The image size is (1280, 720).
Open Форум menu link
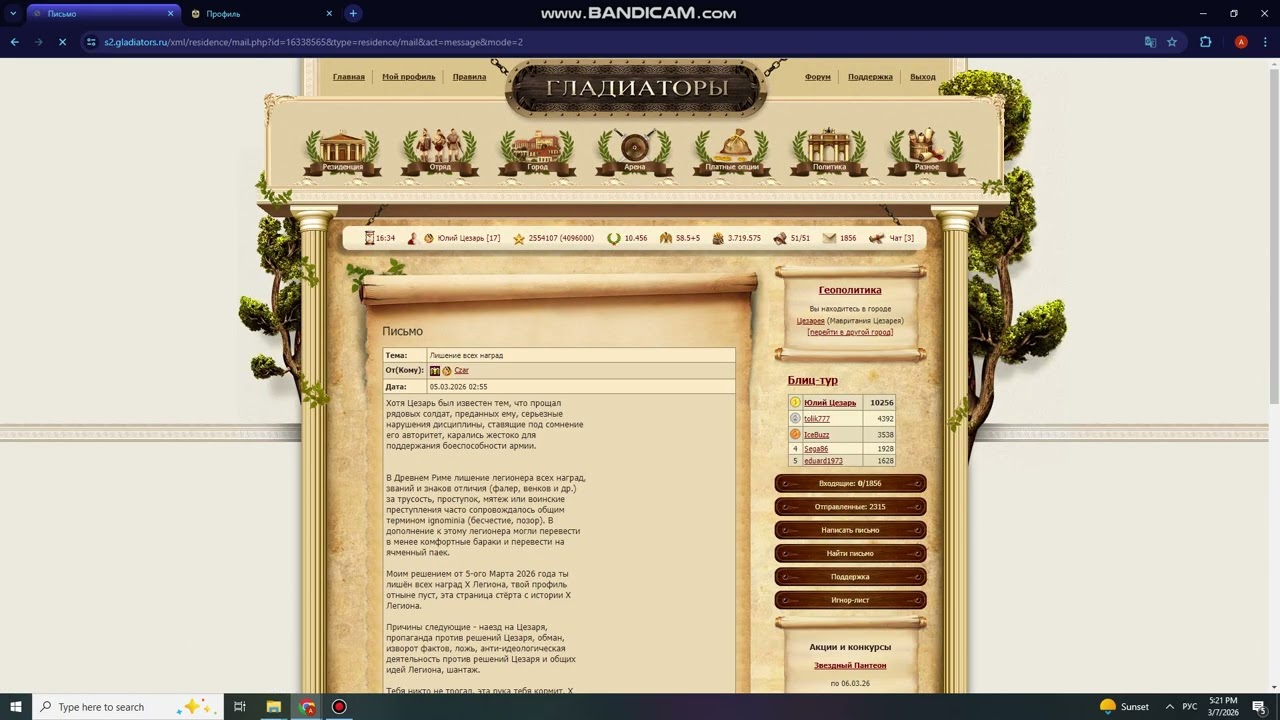pos(817,76)
